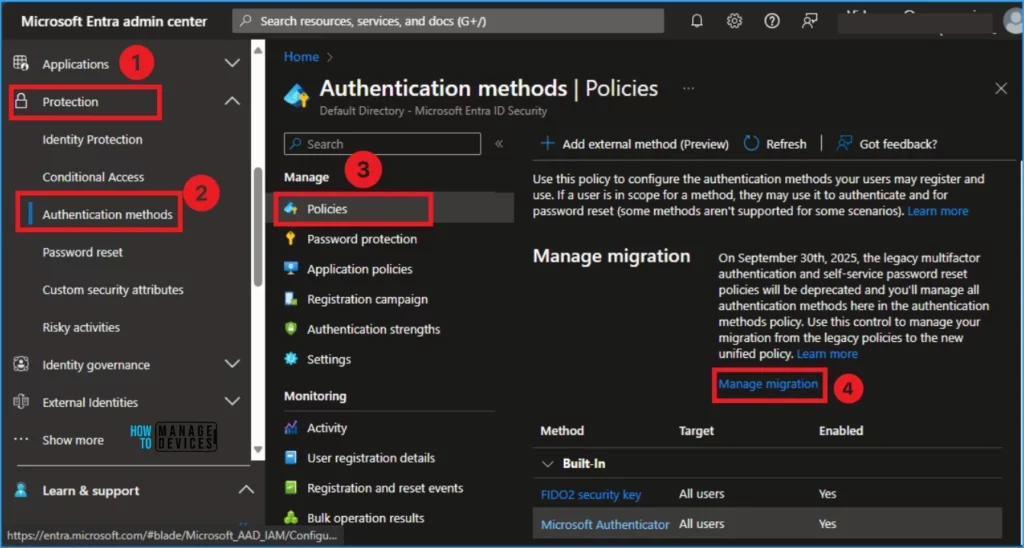Open Custom security attributes
This screenshot has width=1024, height=548.
pos(113,289)
